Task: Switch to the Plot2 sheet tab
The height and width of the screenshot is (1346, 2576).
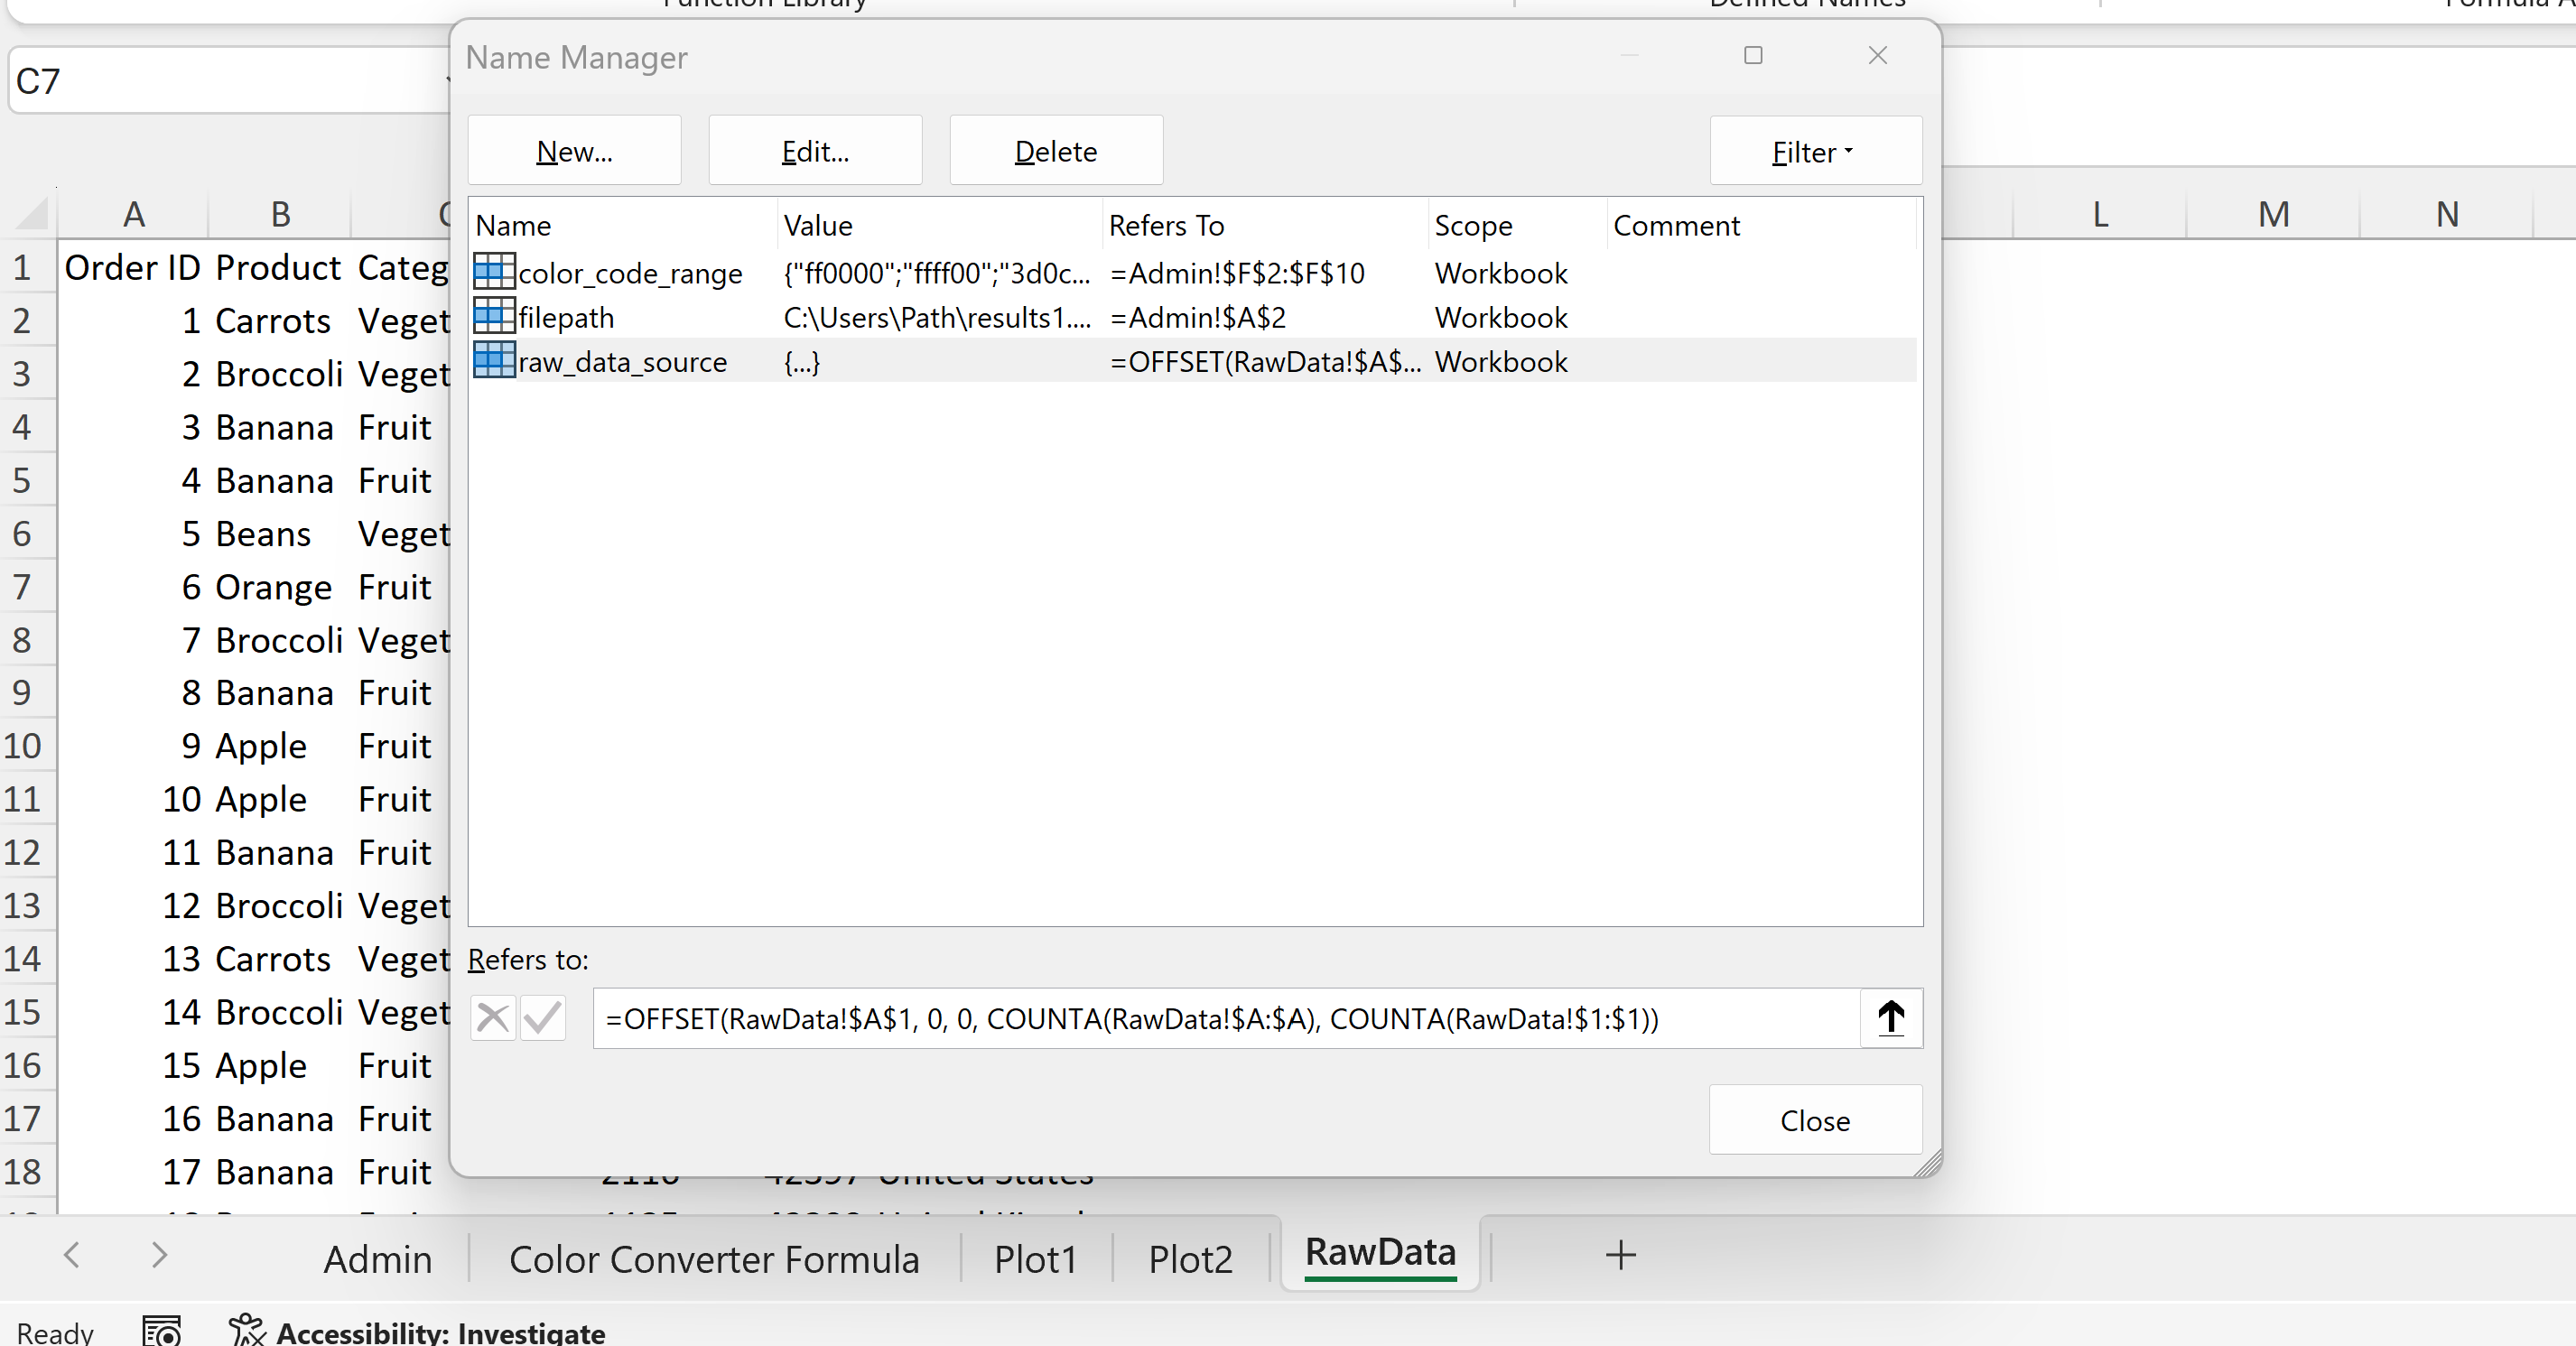Action: click(x=1190, y=1259)
